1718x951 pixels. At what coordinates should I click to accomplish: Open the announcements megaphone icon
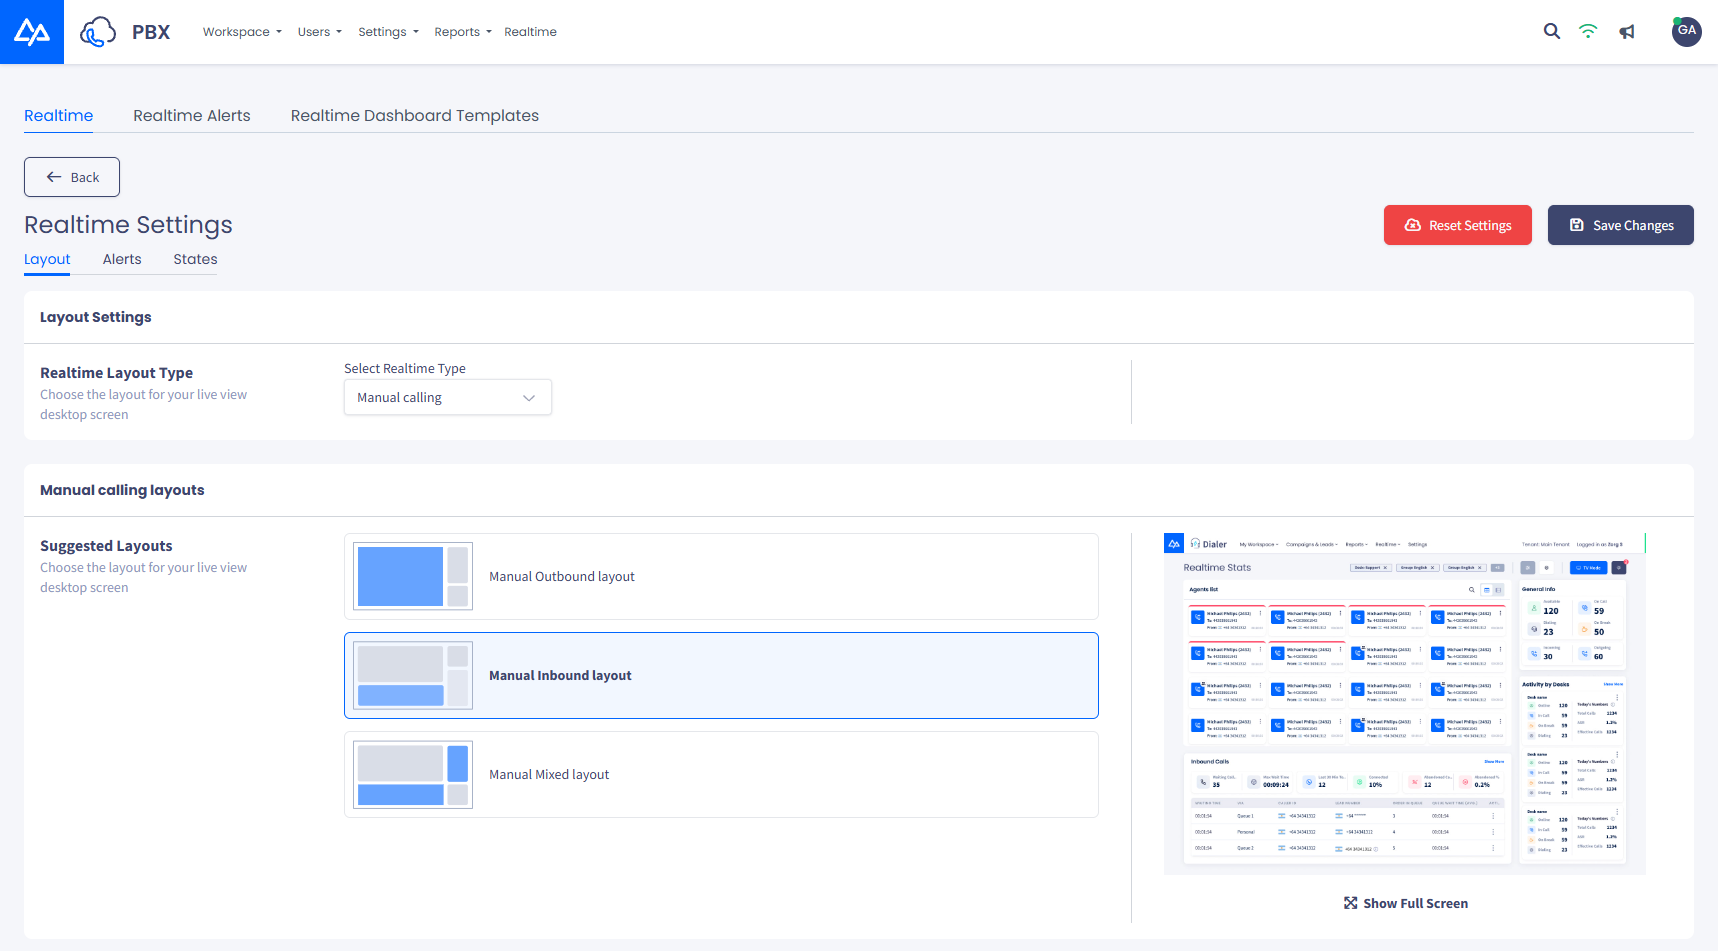click(x=1628, y=32)
